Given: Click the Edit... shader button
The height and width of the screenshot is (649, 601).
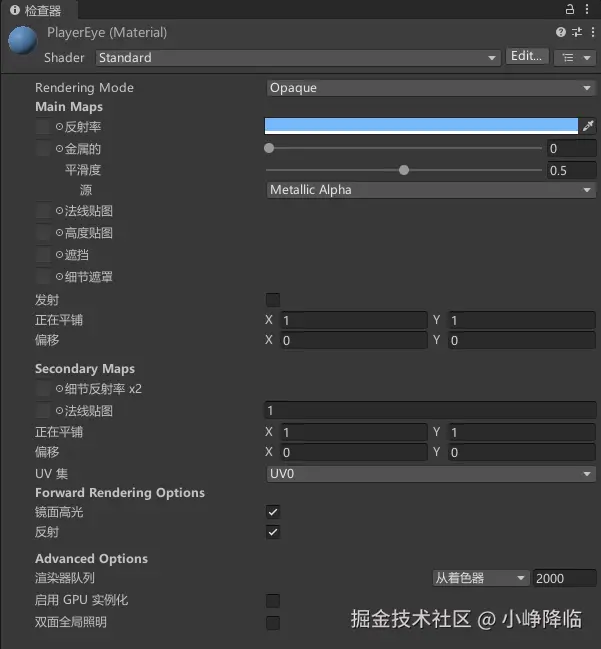Looking at the screenshot, I should (526, 56).
